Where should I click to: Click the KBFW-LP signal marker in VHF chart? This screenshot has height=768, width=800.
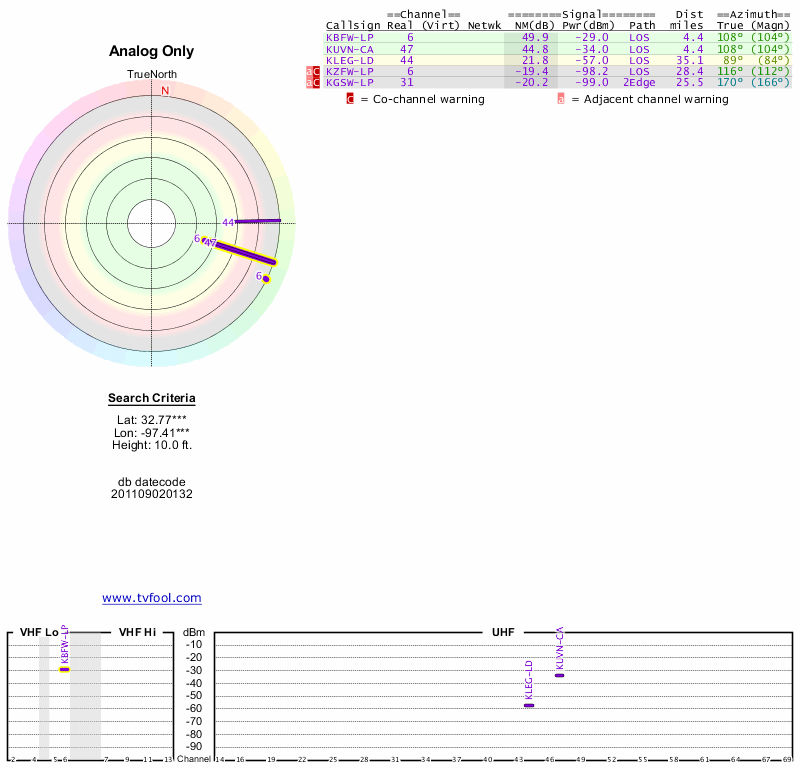(64, 669)
